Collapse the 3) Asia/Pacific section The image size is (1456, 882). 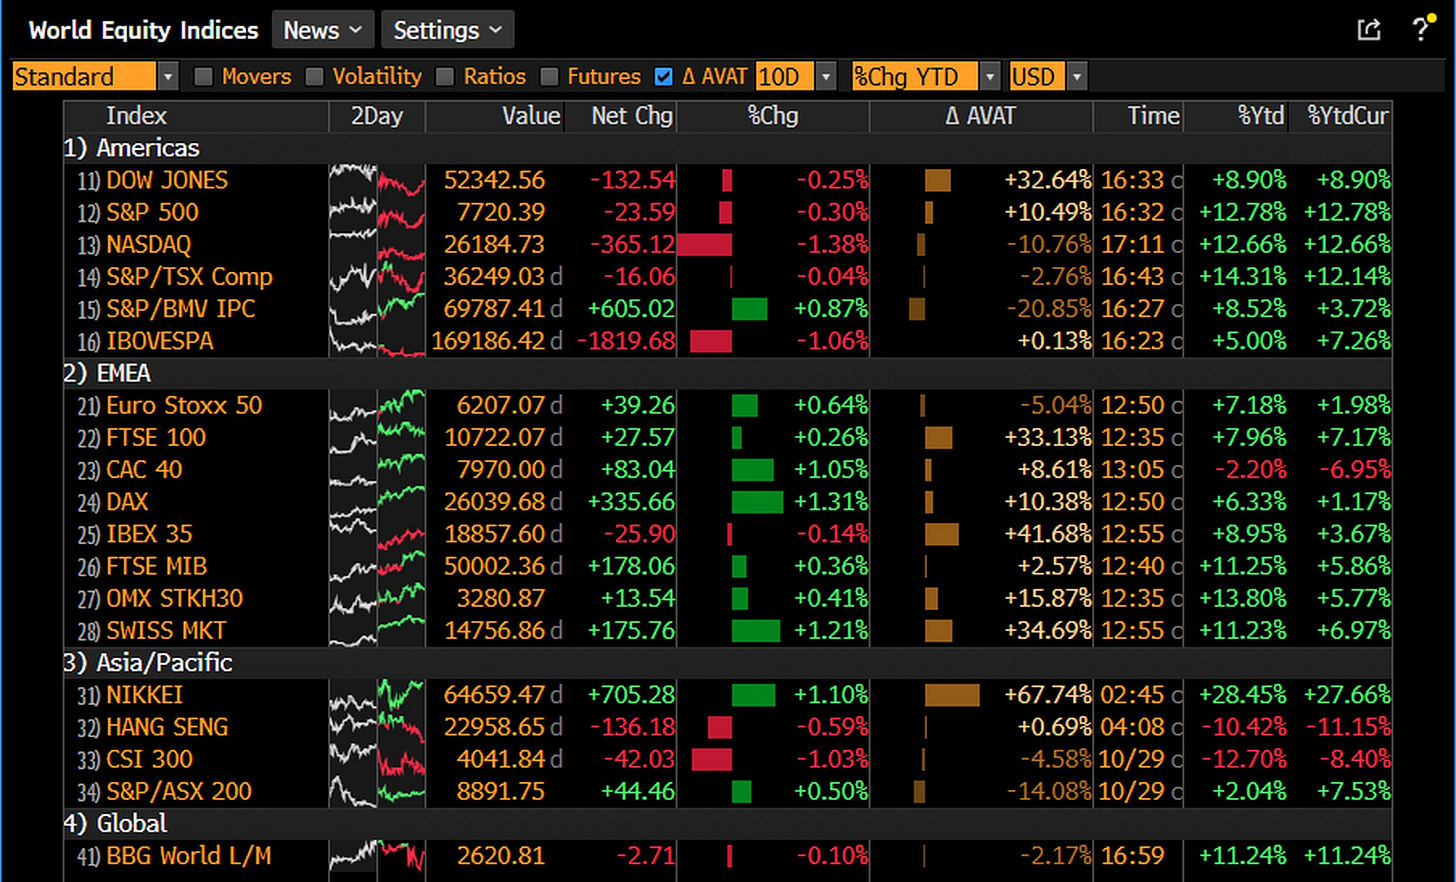tap(148, 662)
